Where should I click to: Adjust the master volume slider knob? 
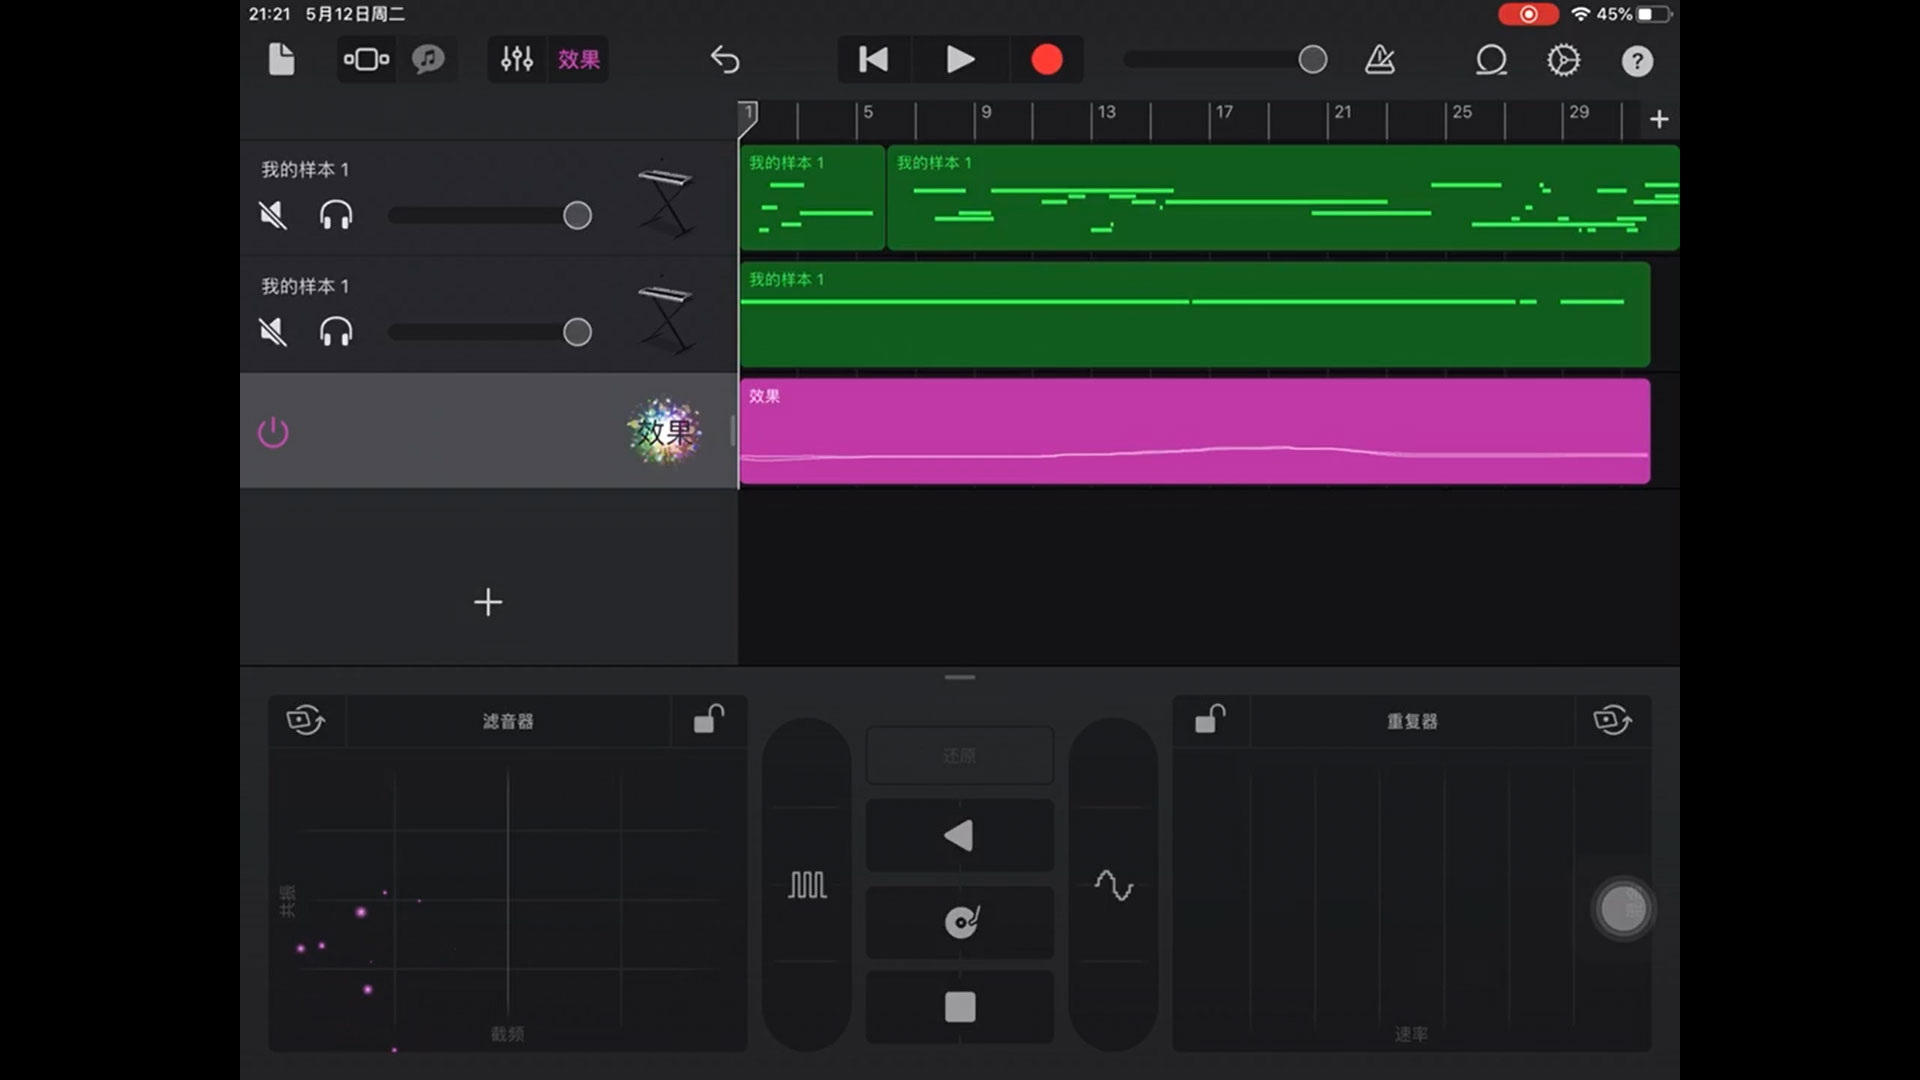(1313, 60)
